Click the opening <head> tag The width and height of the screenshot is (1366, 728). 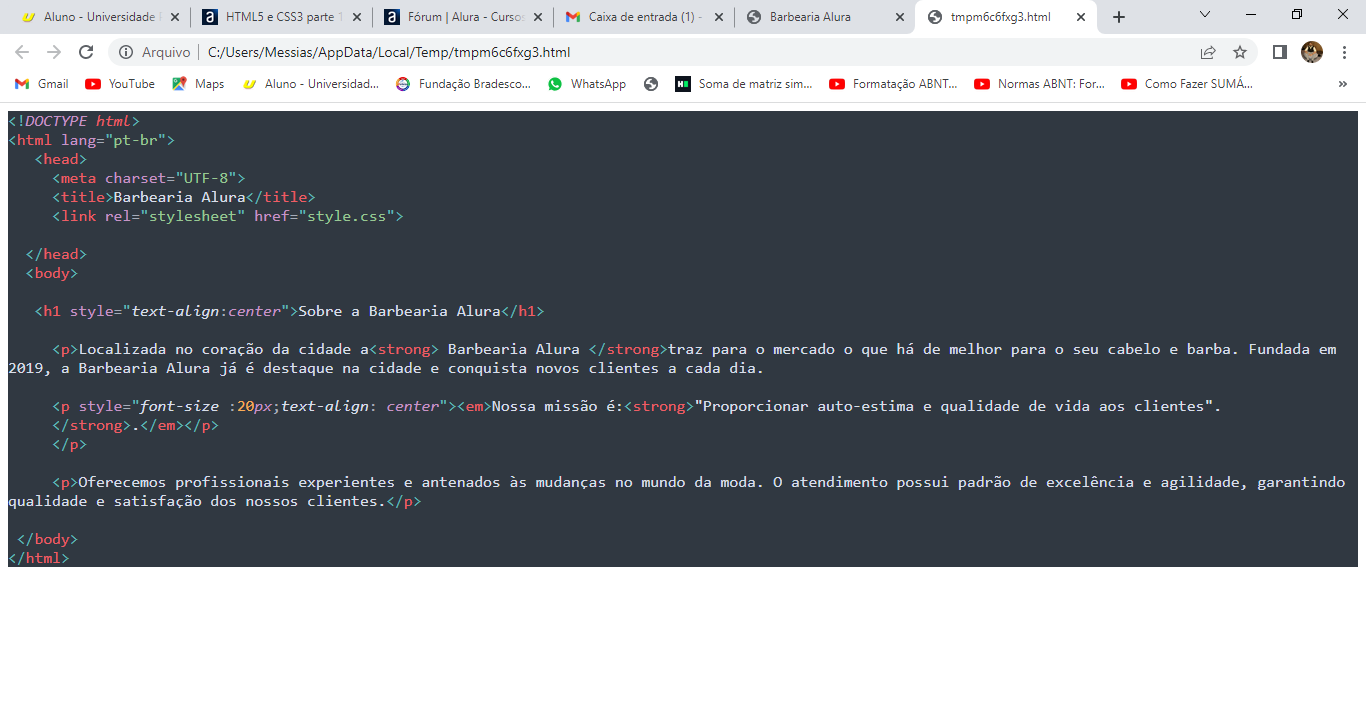coord(61,159)
